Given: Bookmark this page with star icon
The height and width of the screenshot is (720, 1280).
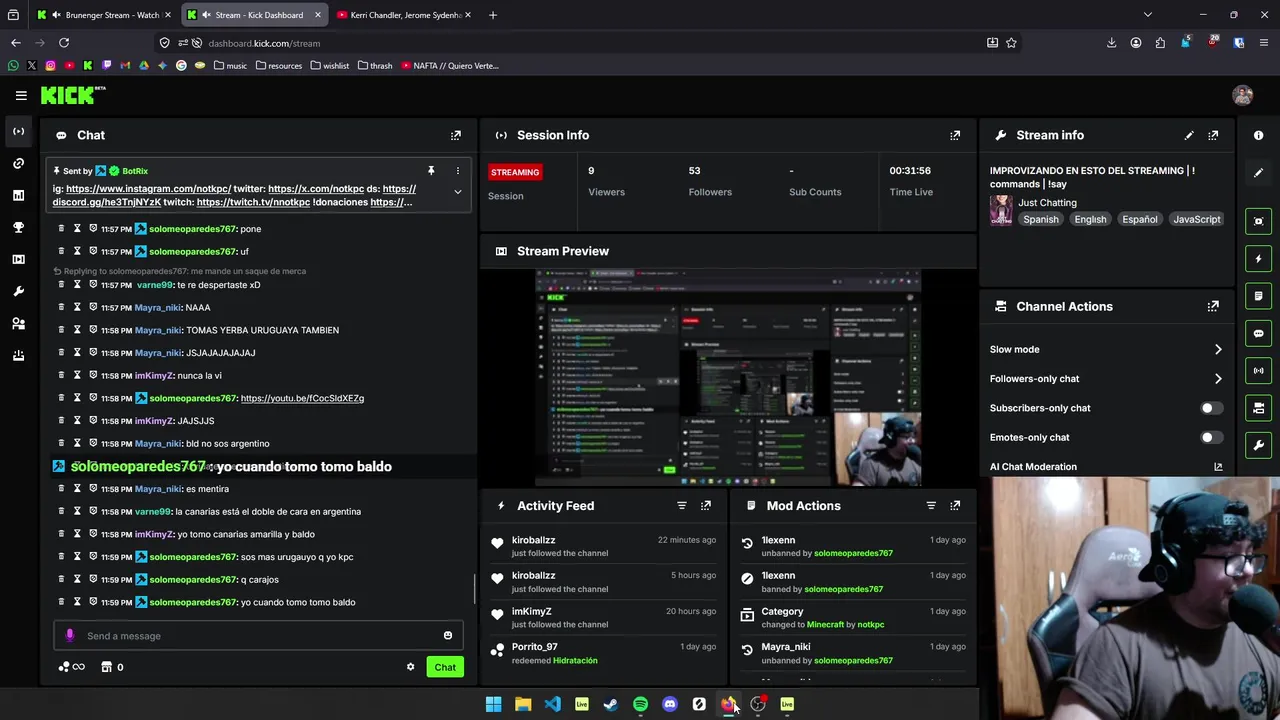Looking at the screenshot, I should [1011, 43].
